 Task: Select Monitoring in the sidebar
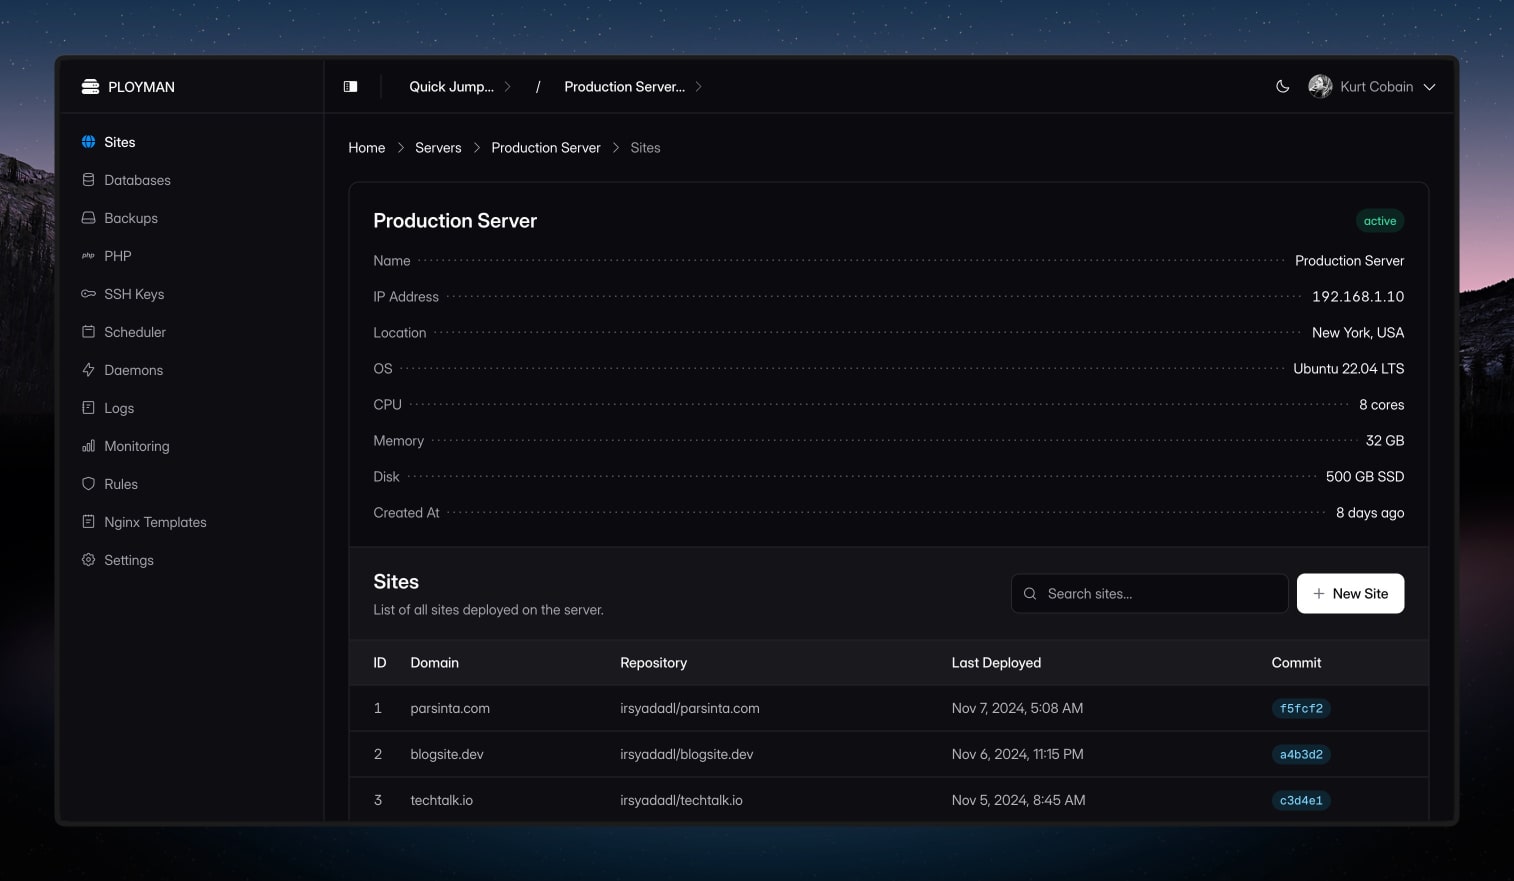pyautogui.click(x=191, y=446)
